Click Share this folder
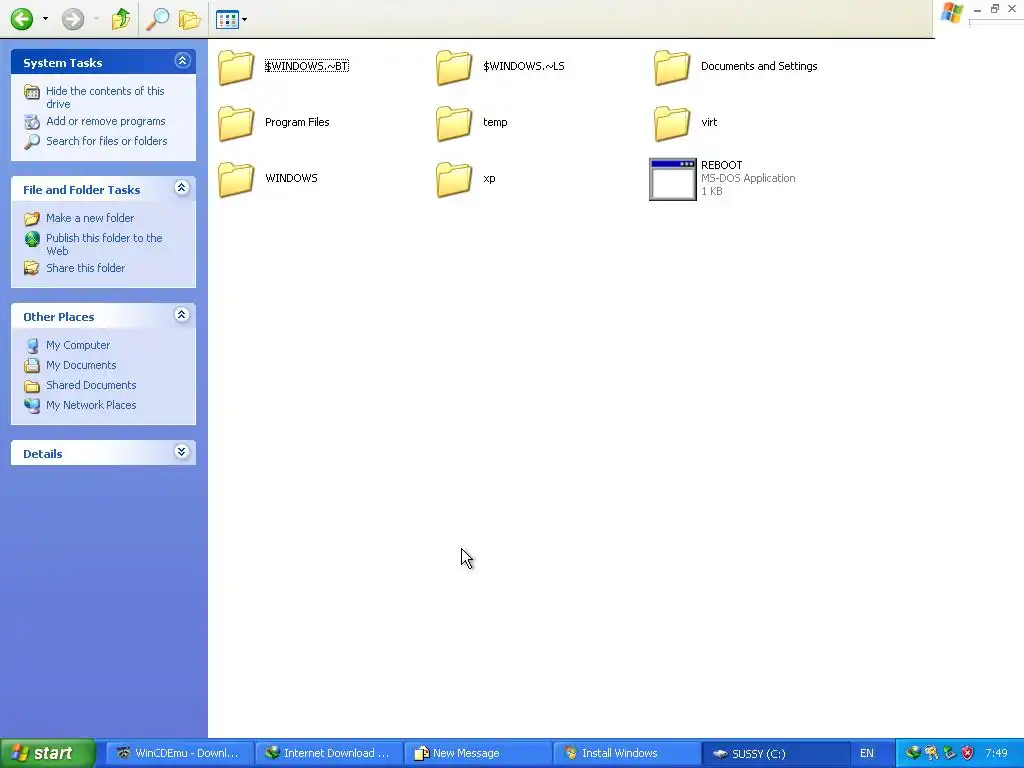This screenshot has height=768, width=1024. point(85,268)
